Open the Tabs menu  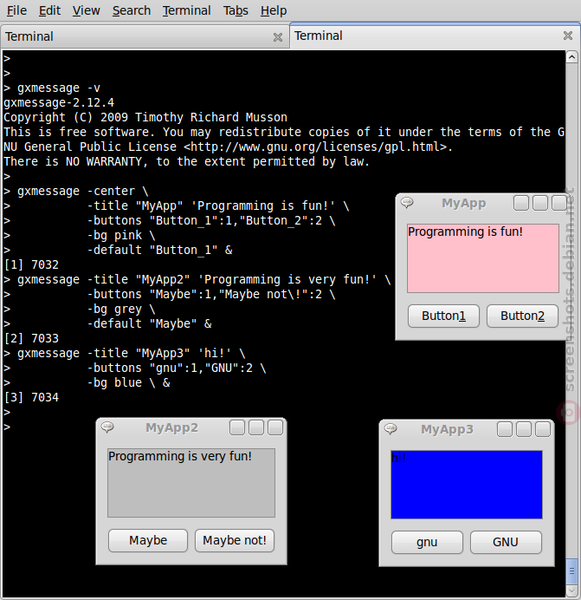pyautogui.click(x=235, y=10)
